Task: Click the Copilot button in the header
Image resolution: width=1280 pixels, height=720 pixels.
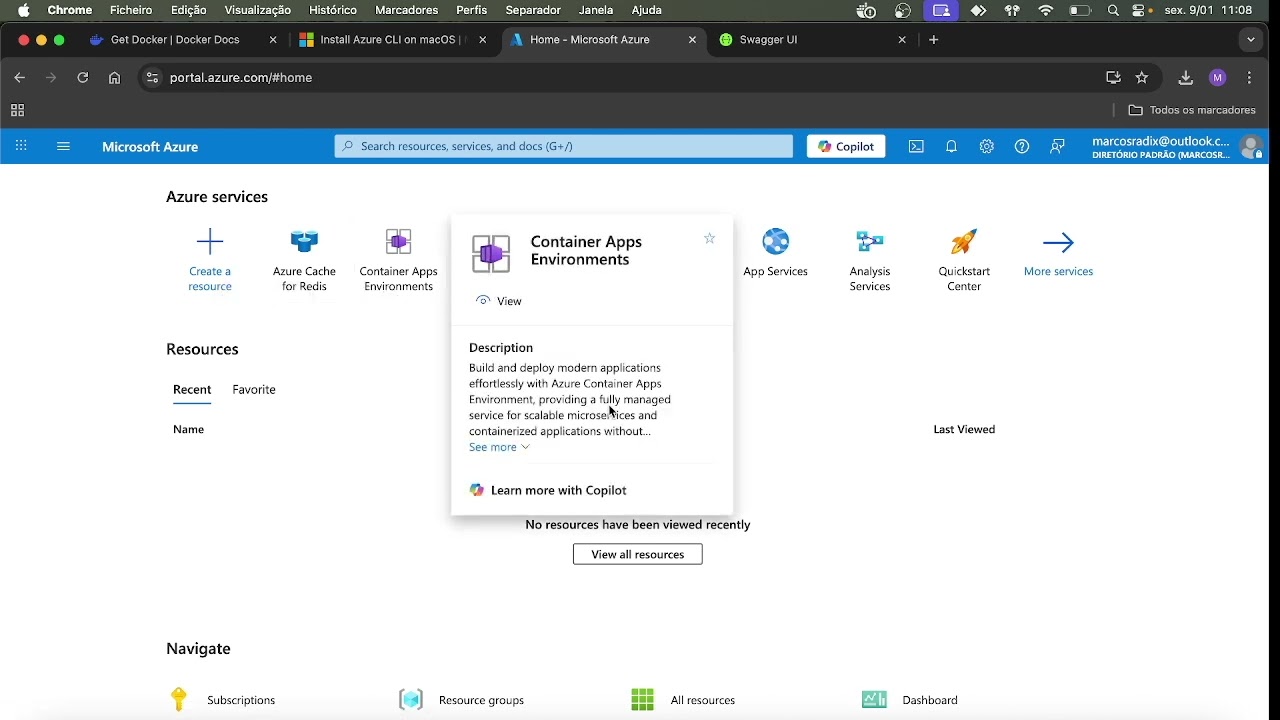Action: point(846,146)
